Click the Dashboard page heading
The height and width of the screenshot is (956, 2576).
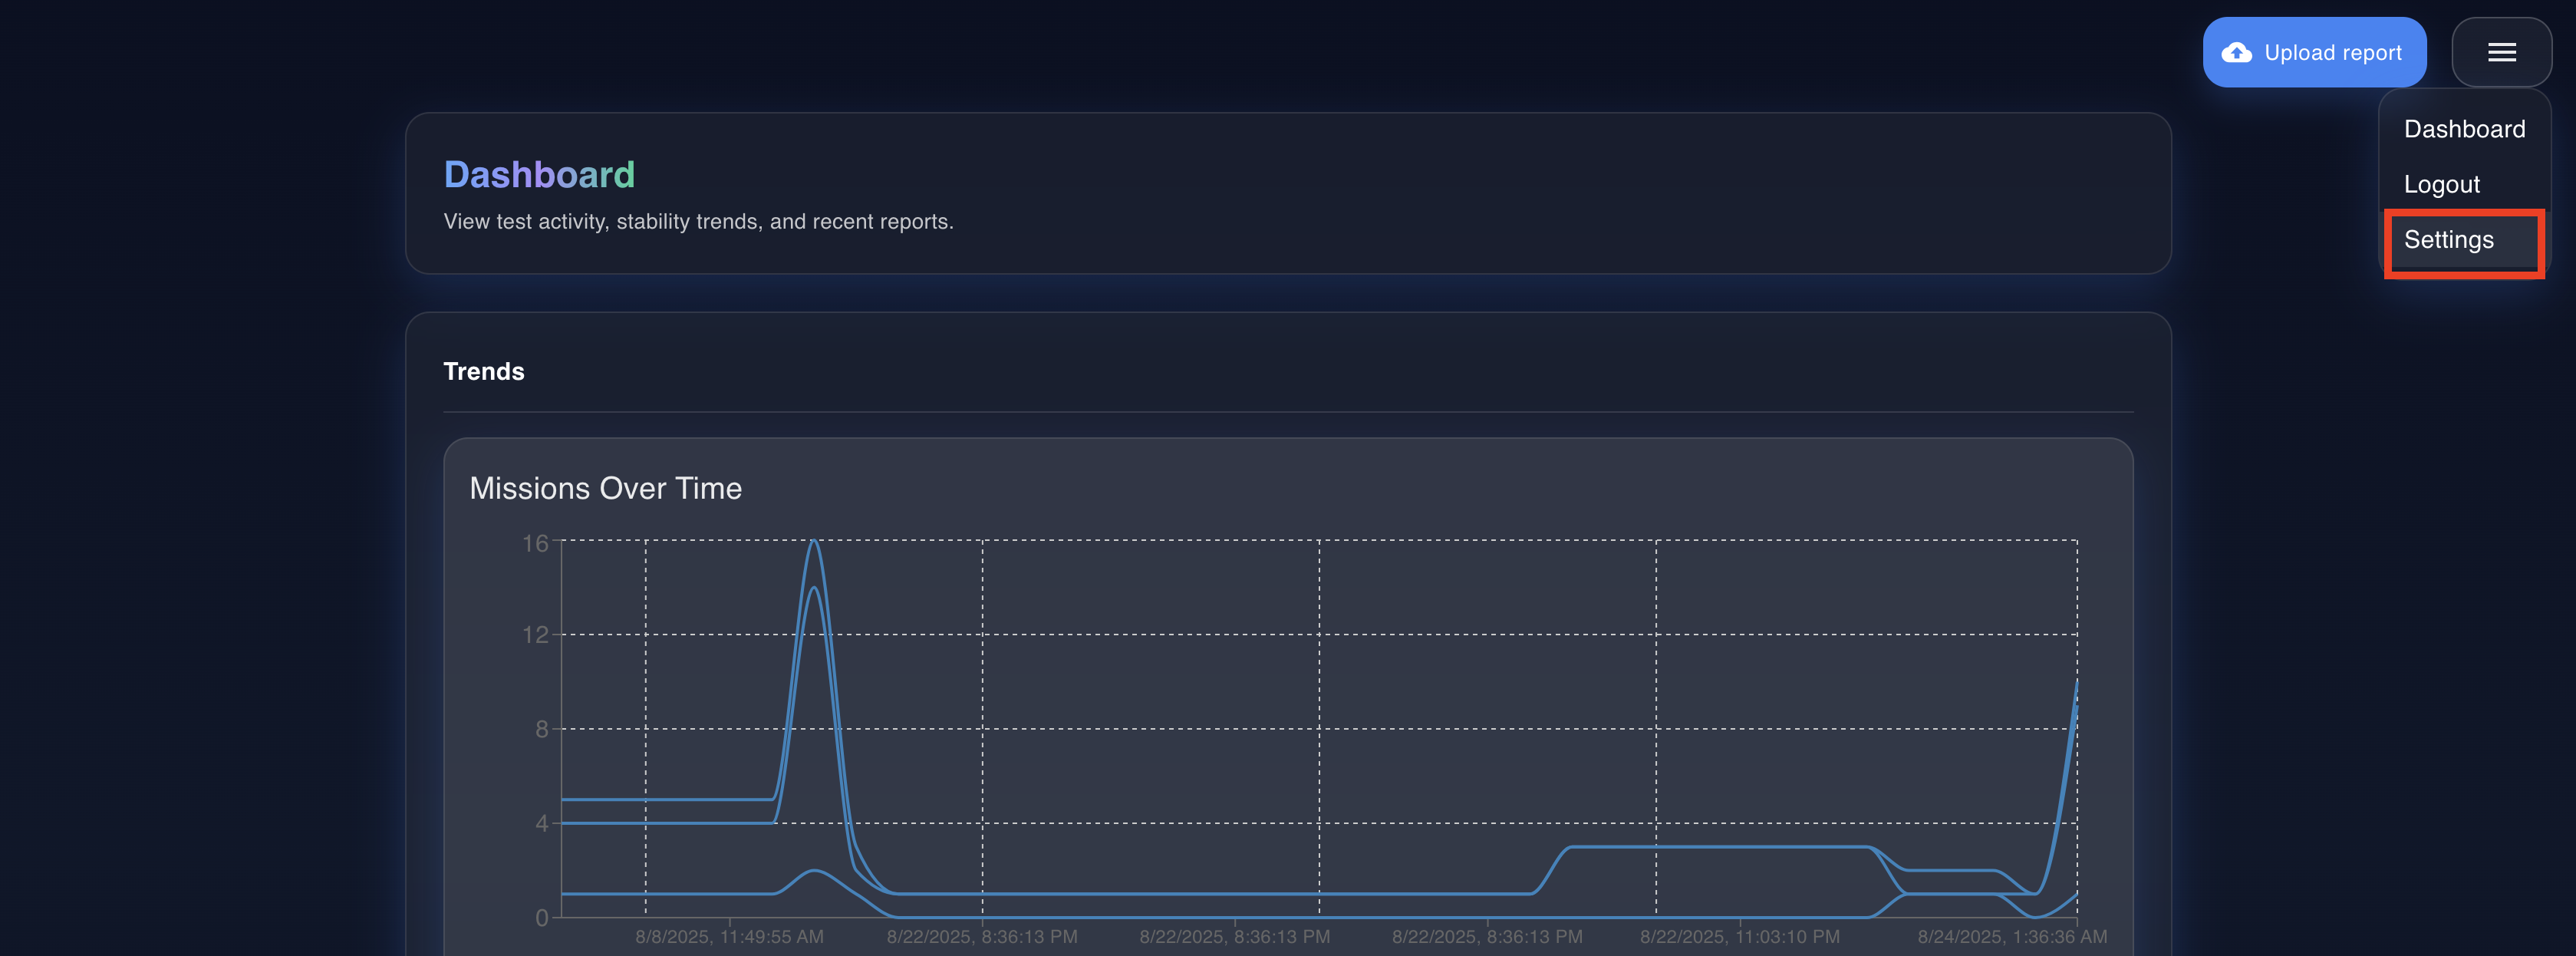click(539, 175)
